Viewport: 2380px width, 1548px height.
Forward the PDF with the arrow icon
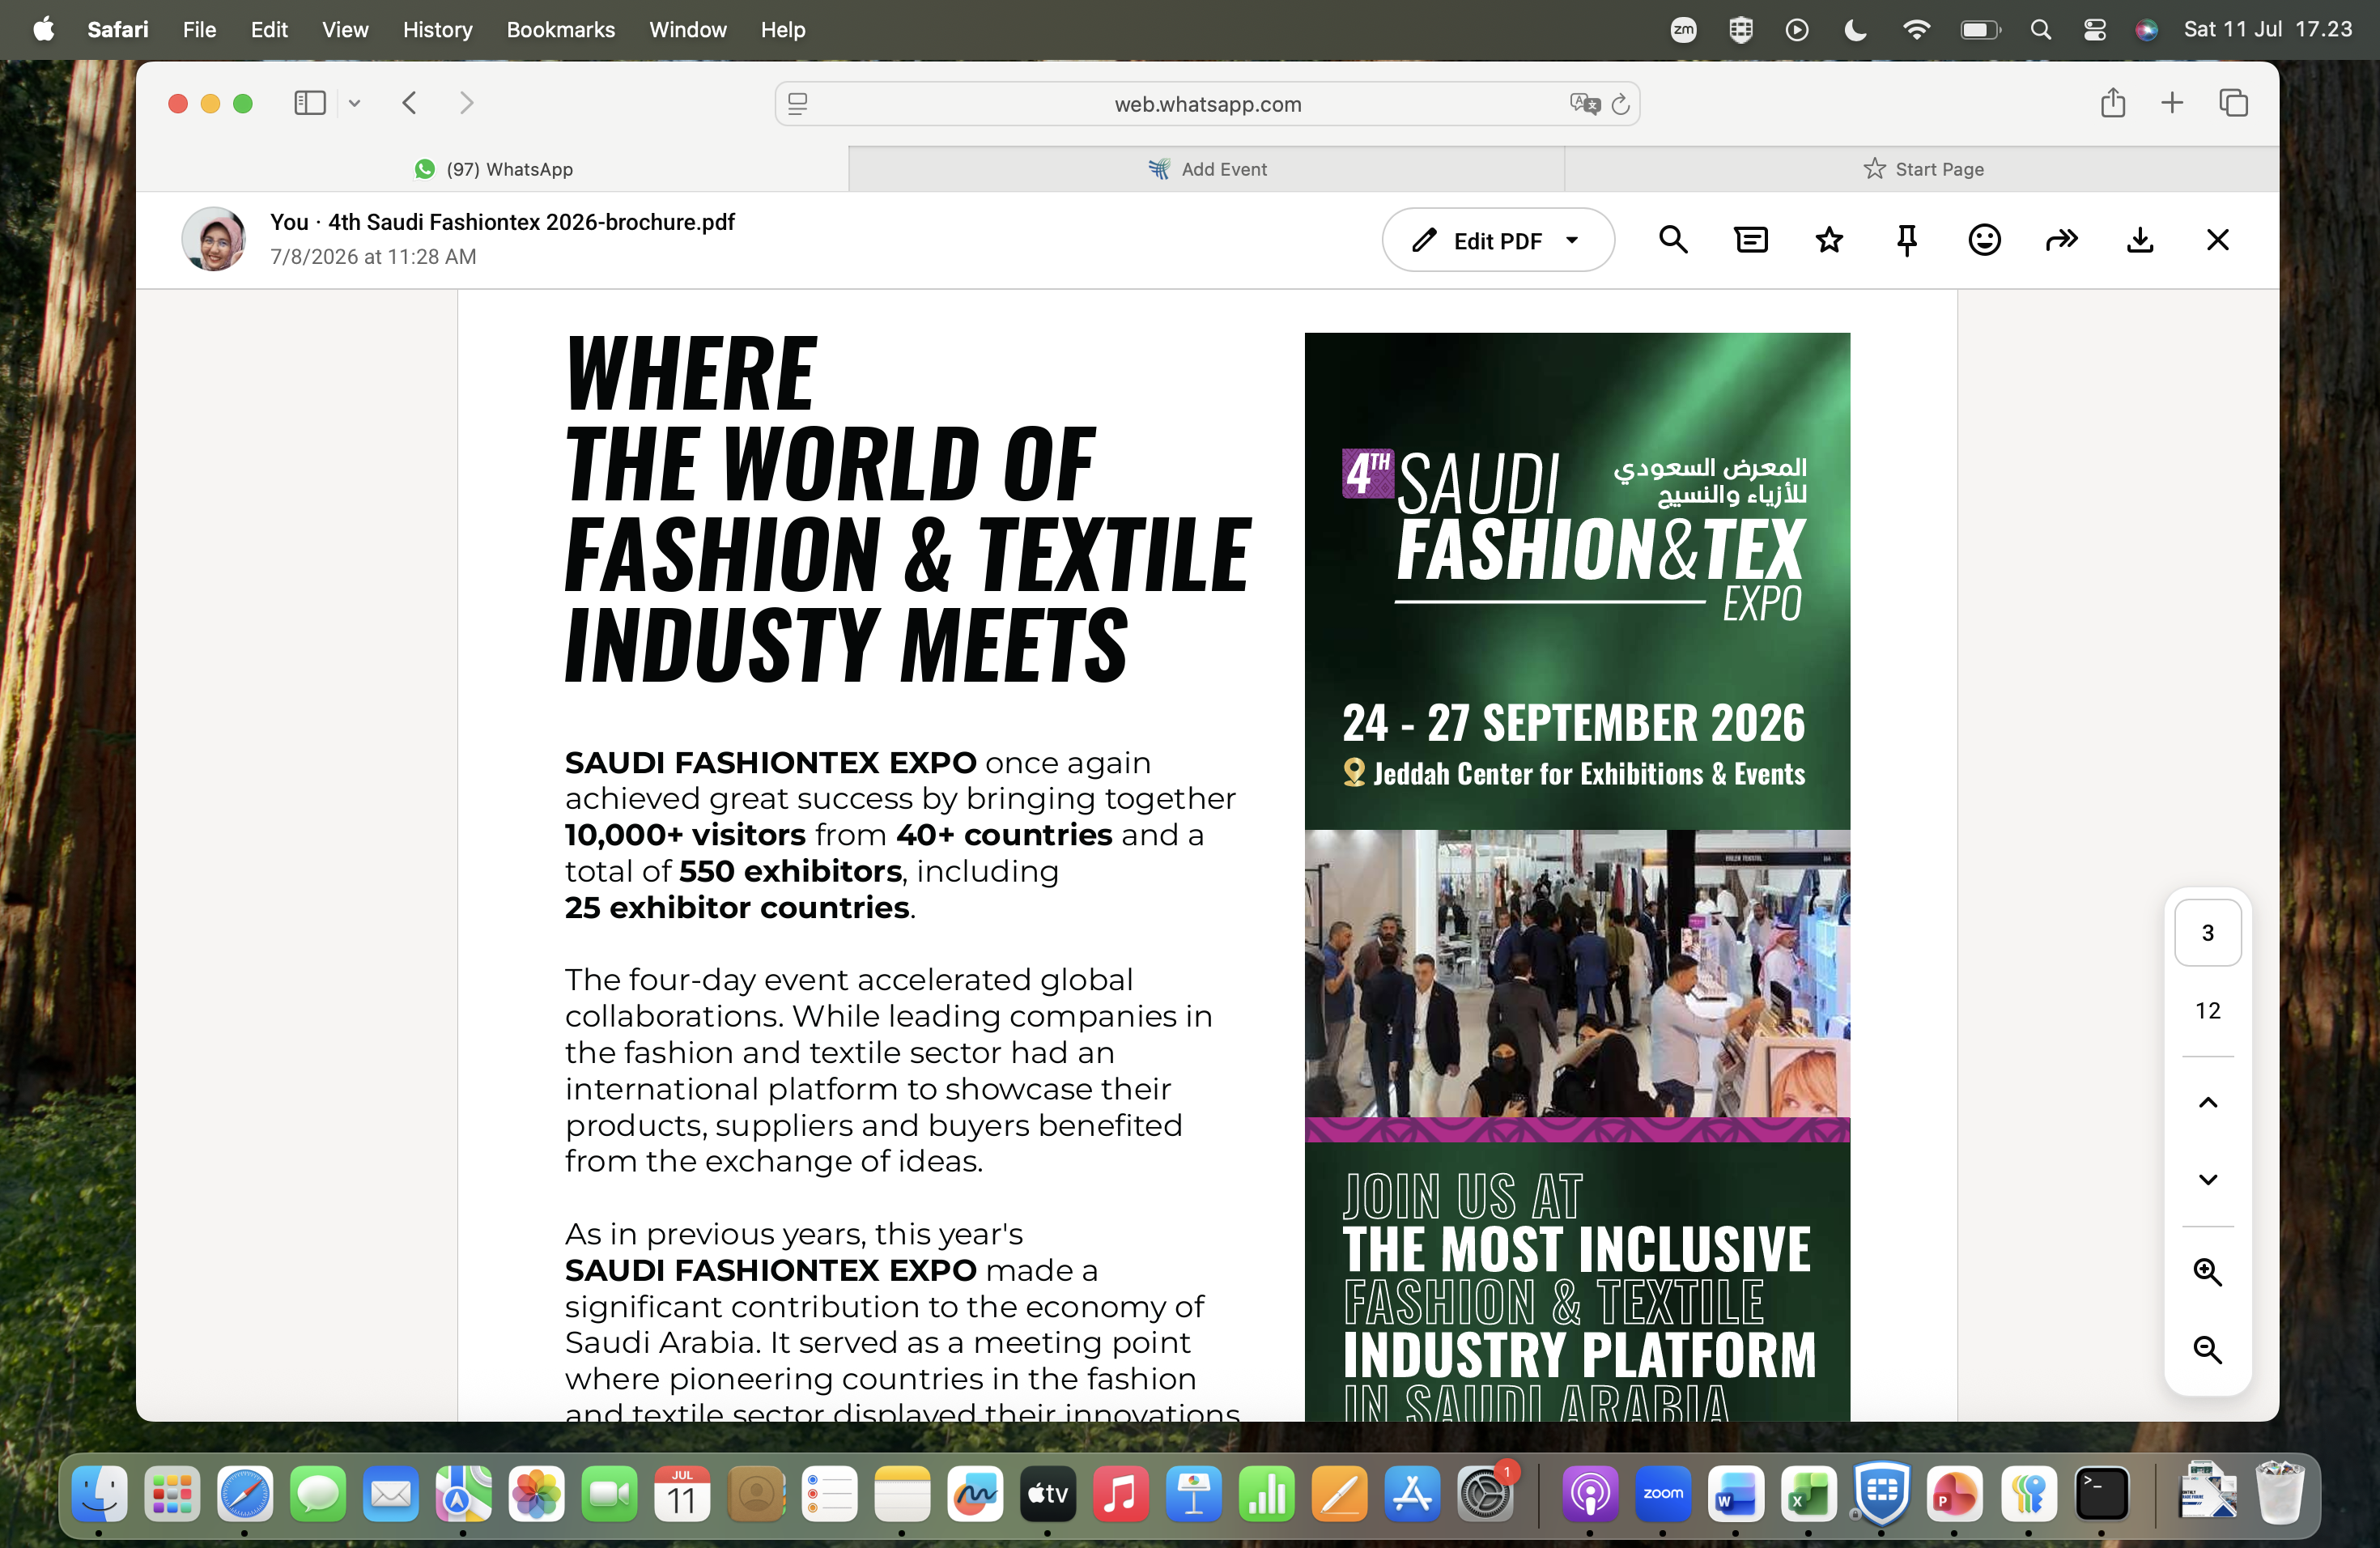2062,240
